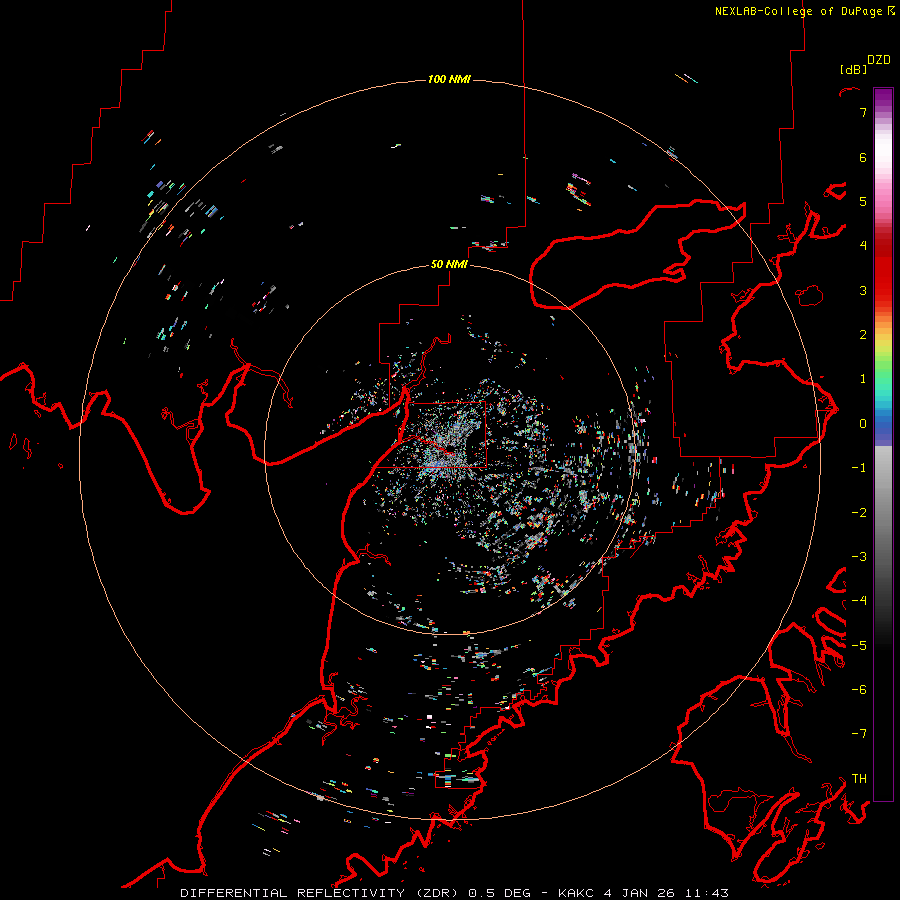Click the 4 value on the color scale

pos(863,246)
